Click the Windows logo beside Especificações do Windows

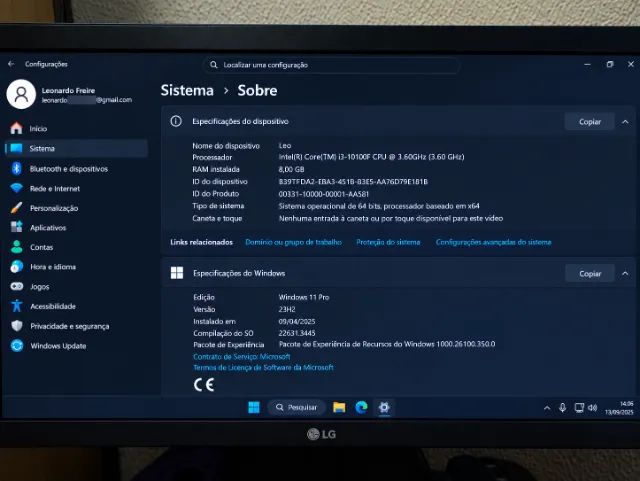(177, 273)
